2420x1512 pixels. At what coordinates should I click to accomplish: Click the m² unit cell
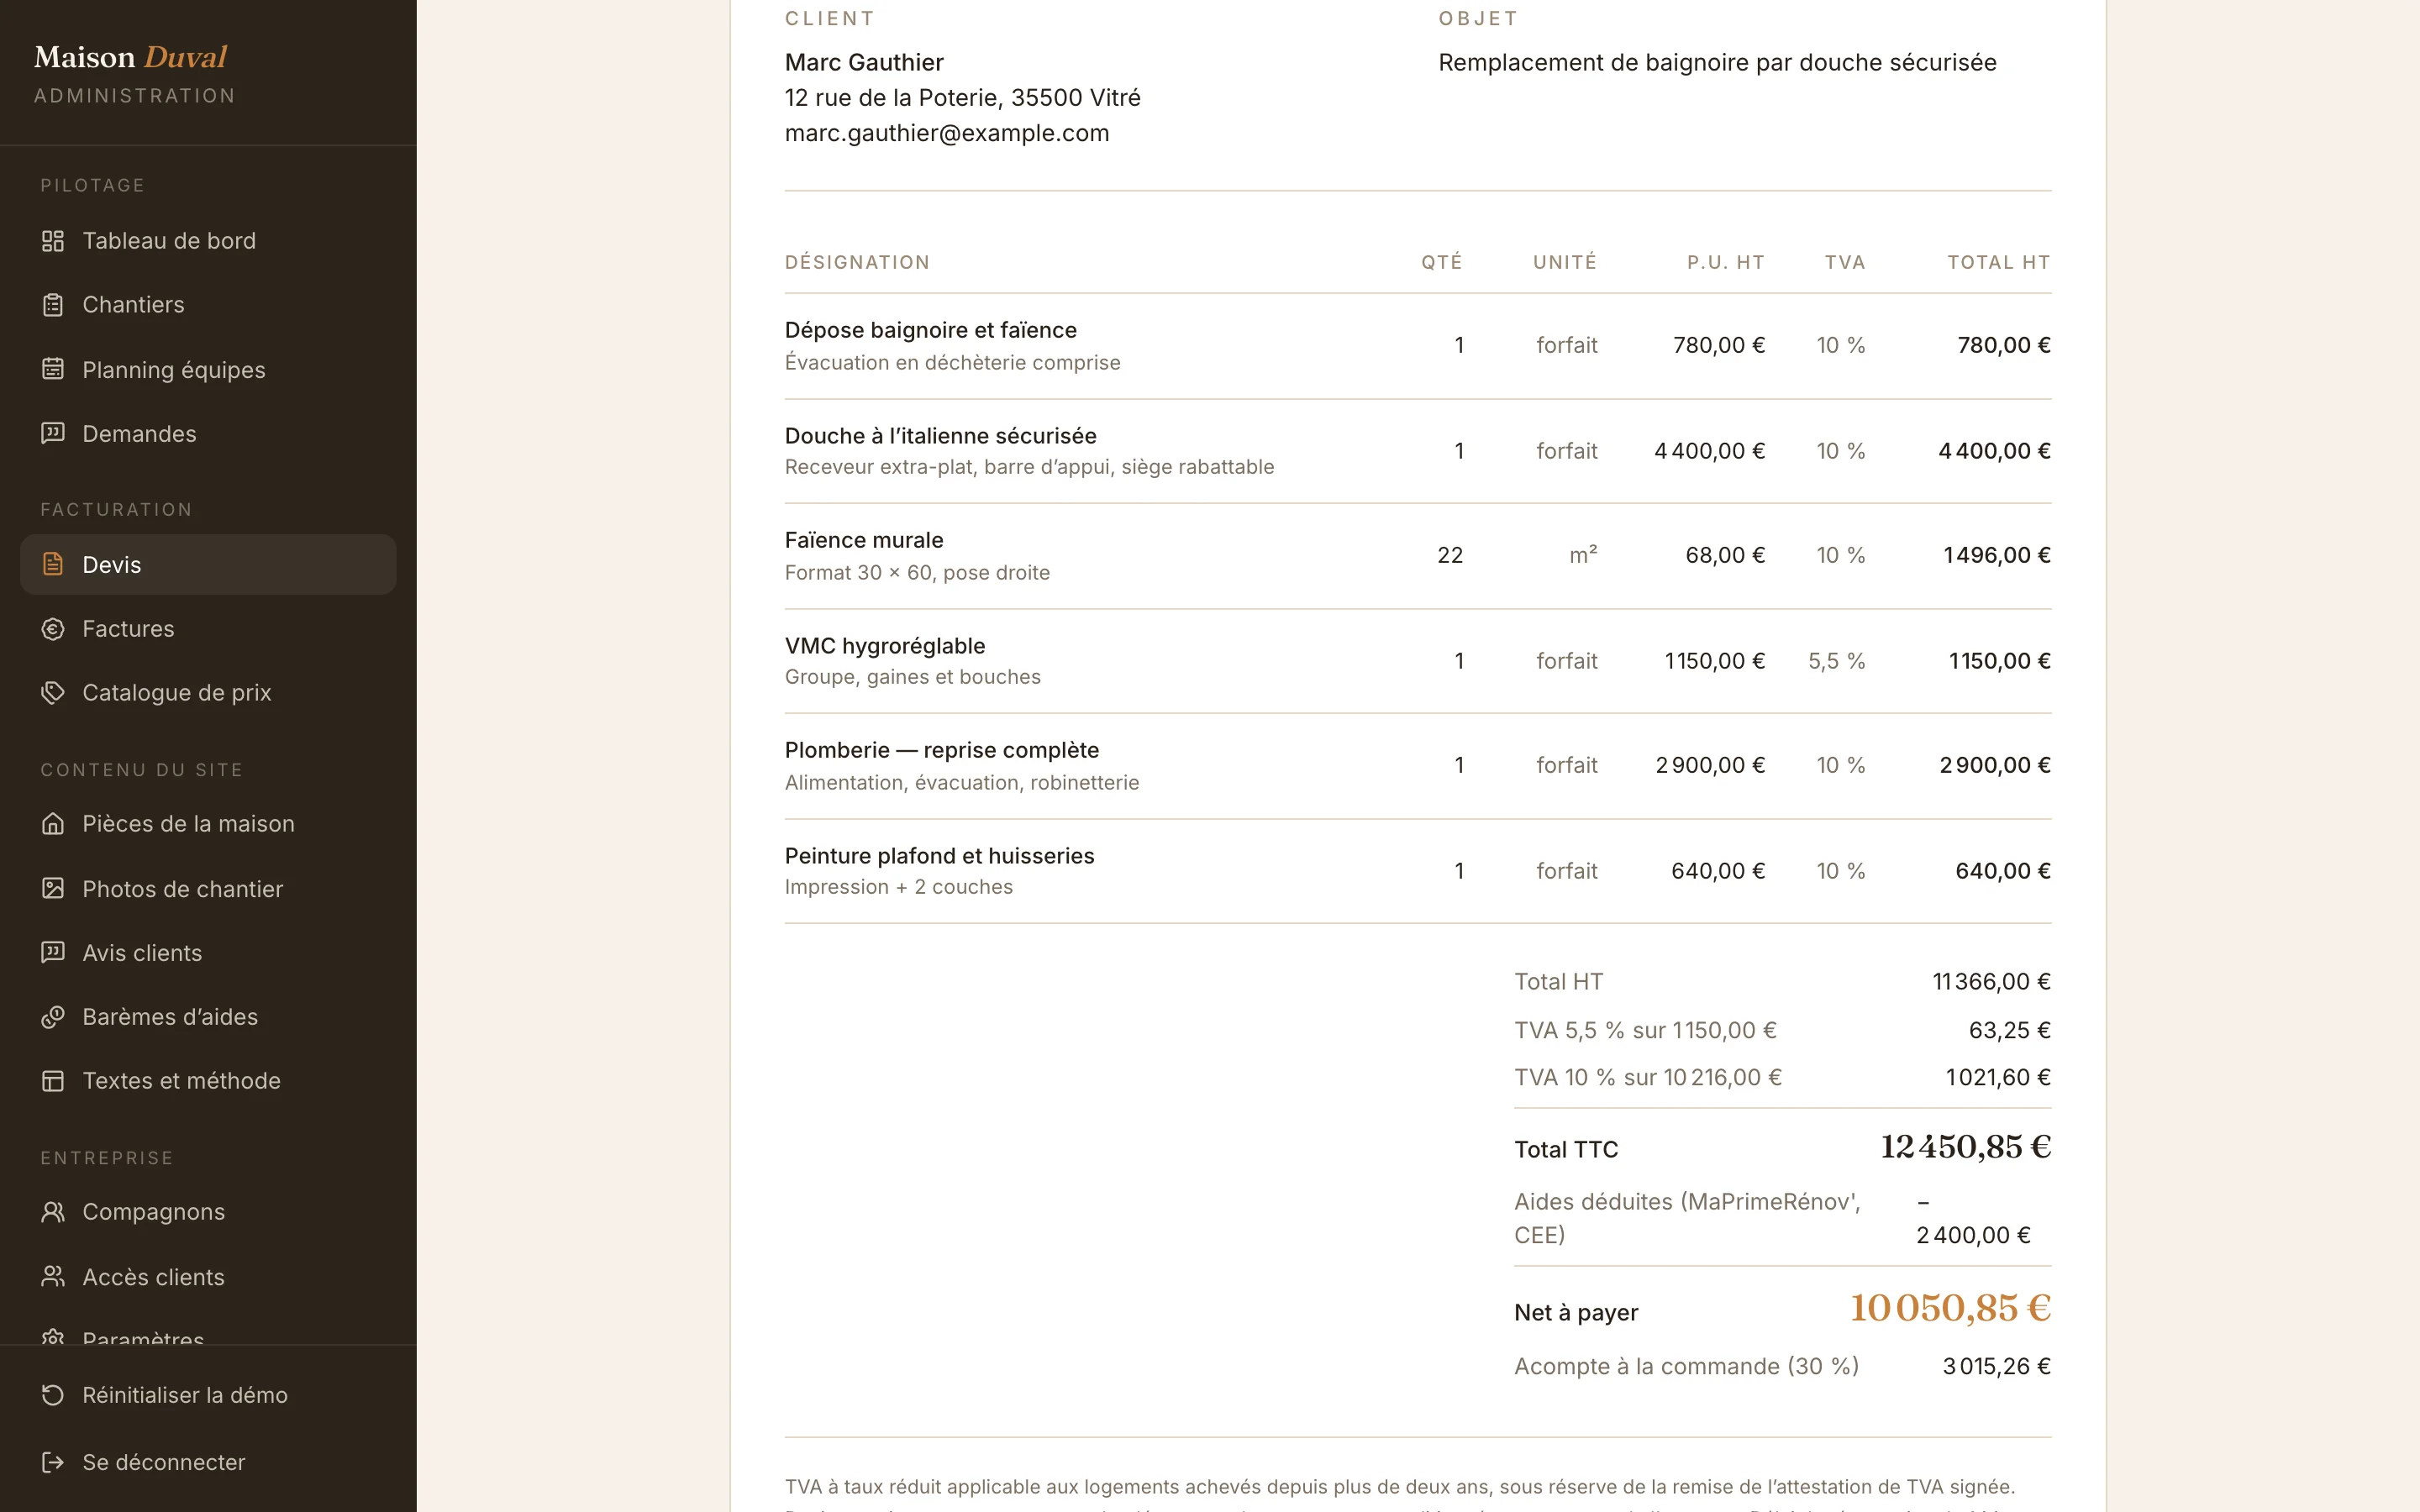(x=1583, y=555)
